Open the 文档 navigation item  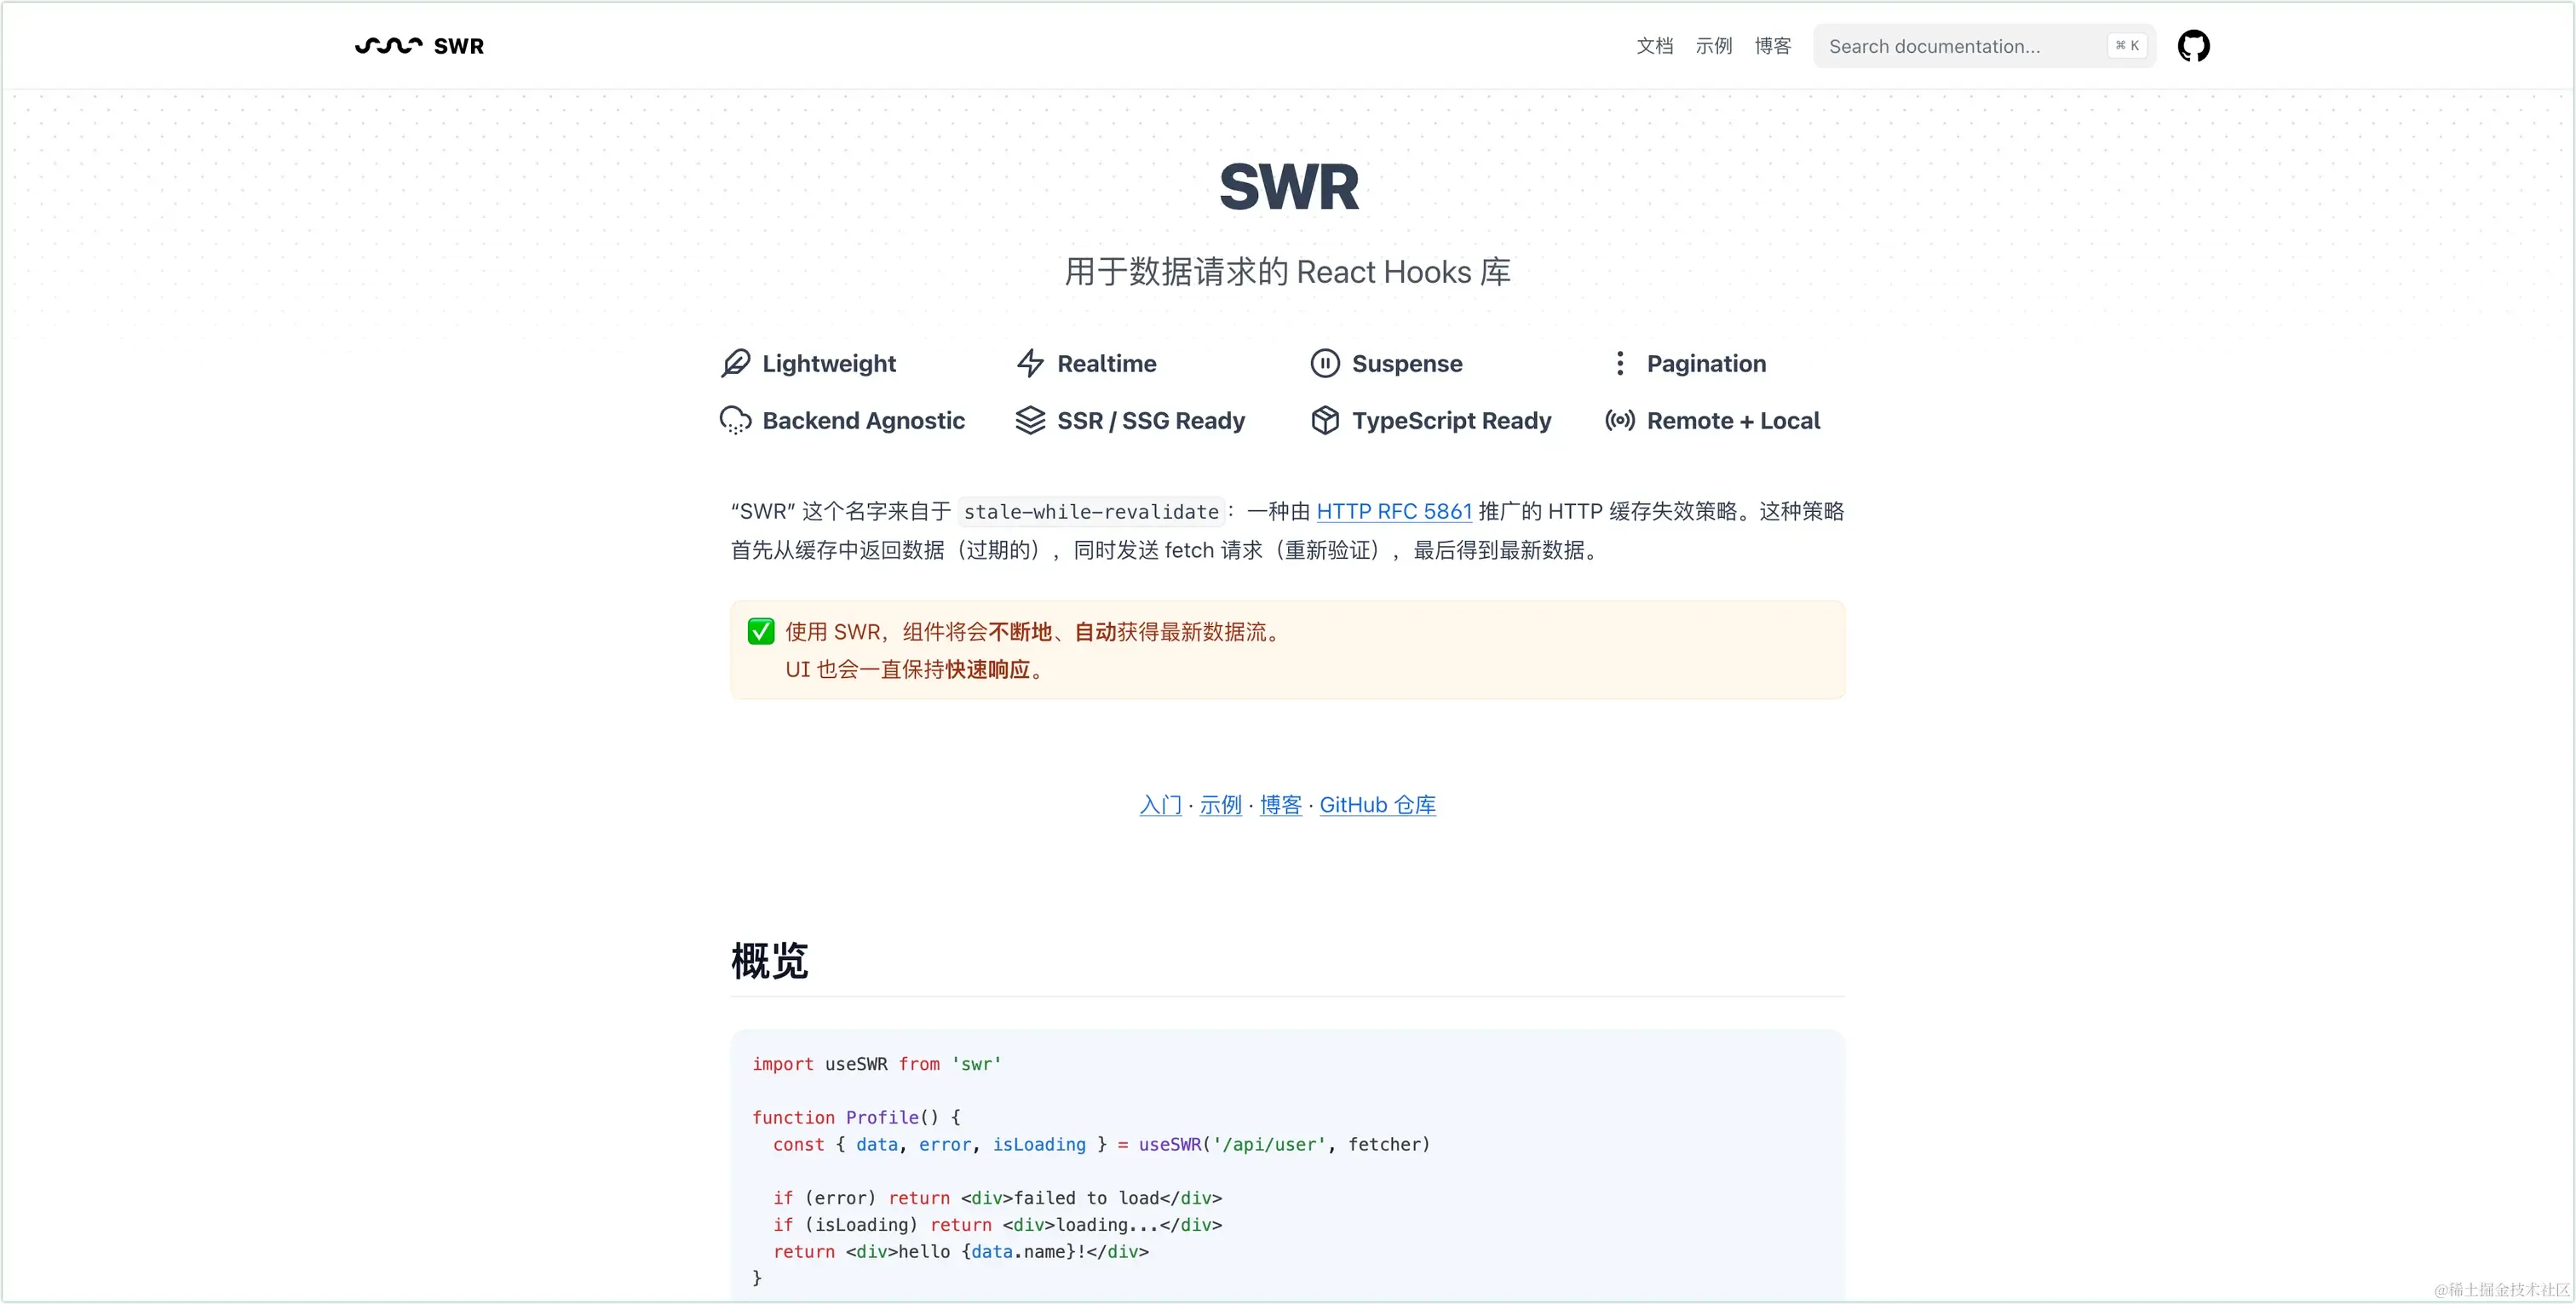pyautogui.click(x=1654, y=46)
